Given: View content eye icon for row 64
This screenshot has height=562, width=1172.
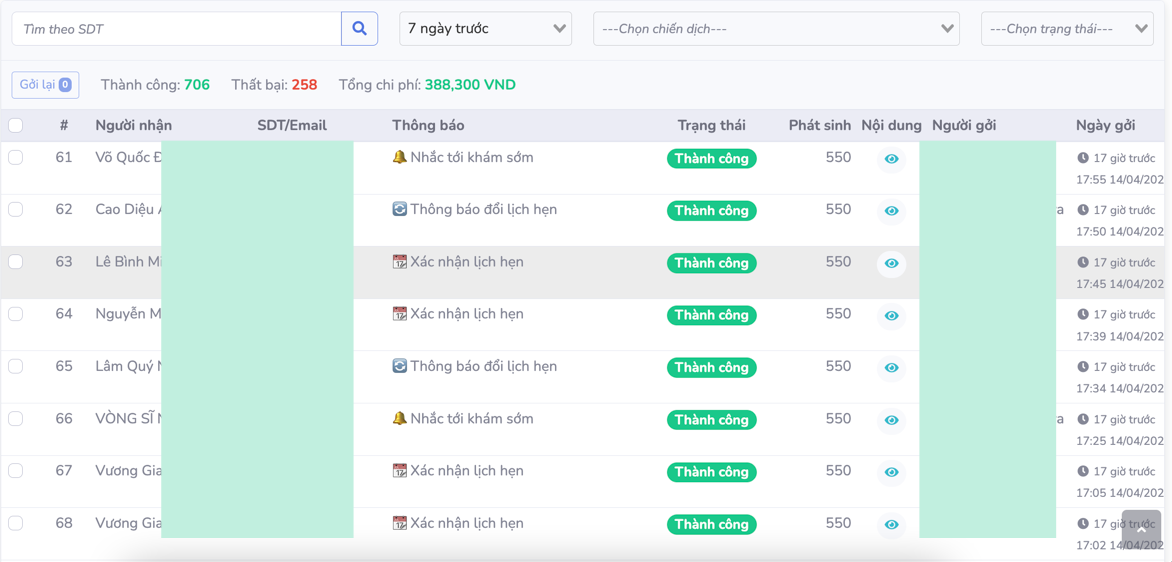Looking at the screenshot, I should [x=891, y=316].
